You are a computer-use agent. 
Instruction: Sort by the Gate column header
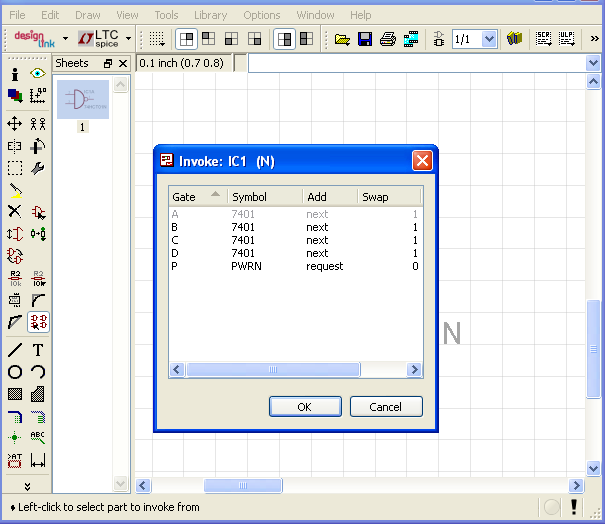tap(197, 197)
